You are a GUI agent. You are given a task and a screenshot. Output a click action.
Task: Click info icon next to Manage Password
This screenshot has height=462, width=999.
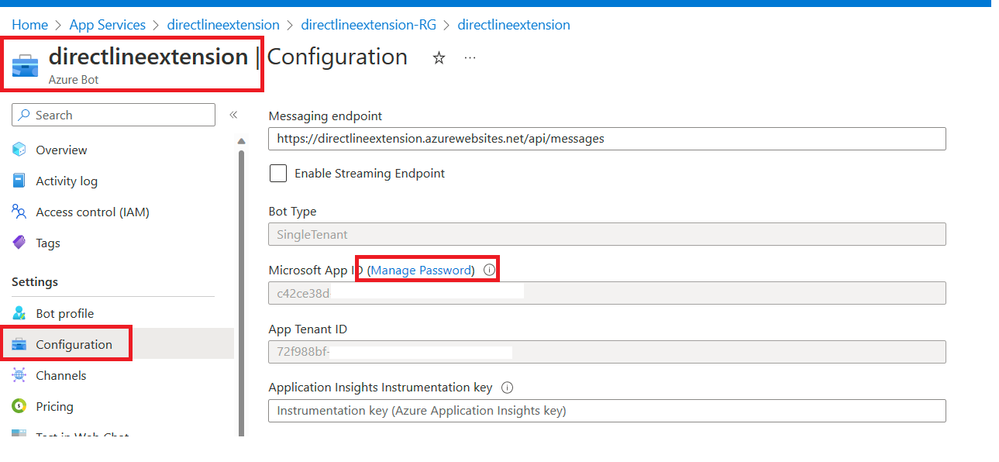489,270
